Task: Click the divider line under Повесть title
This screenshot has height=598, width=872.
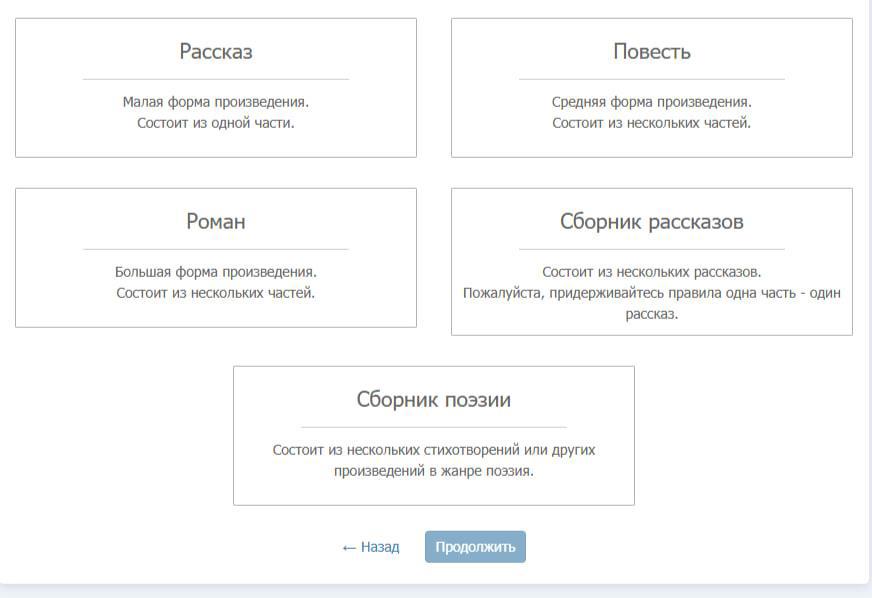Action: pyautogui.click(x=651, y=79)
